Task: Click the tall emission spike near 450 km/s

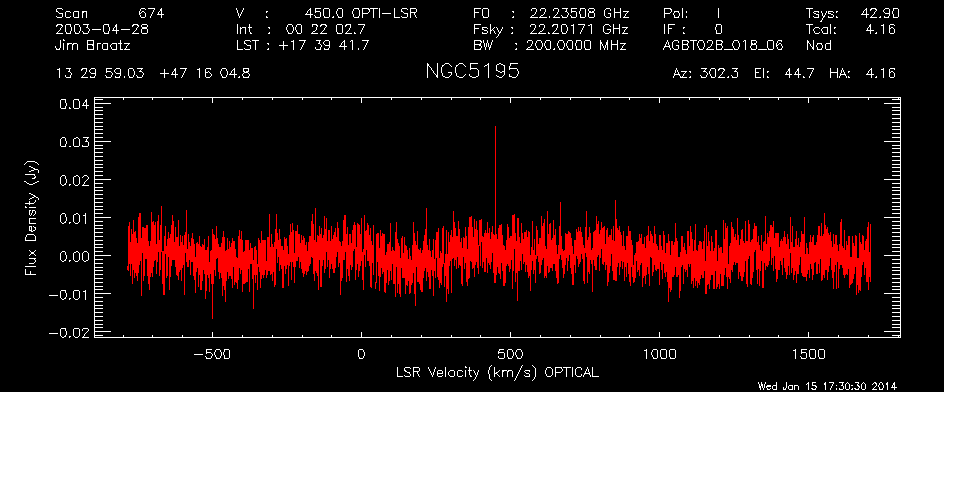Action: click(x=495, y=172)
